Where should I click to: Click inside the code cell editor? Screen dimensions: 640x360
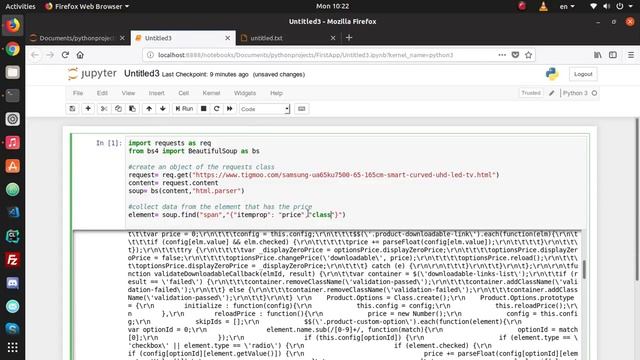coord(355,182)
